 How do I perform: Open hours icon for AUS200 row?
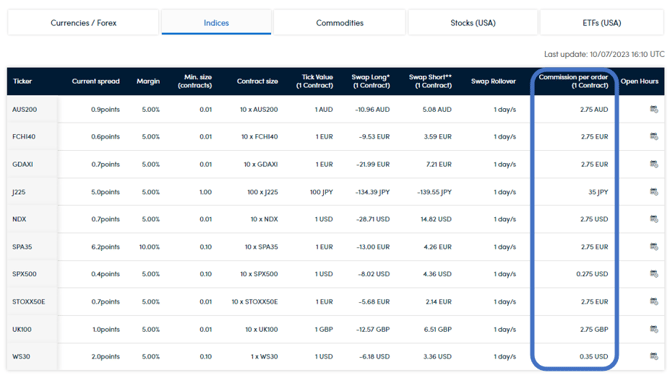(654, 109)
